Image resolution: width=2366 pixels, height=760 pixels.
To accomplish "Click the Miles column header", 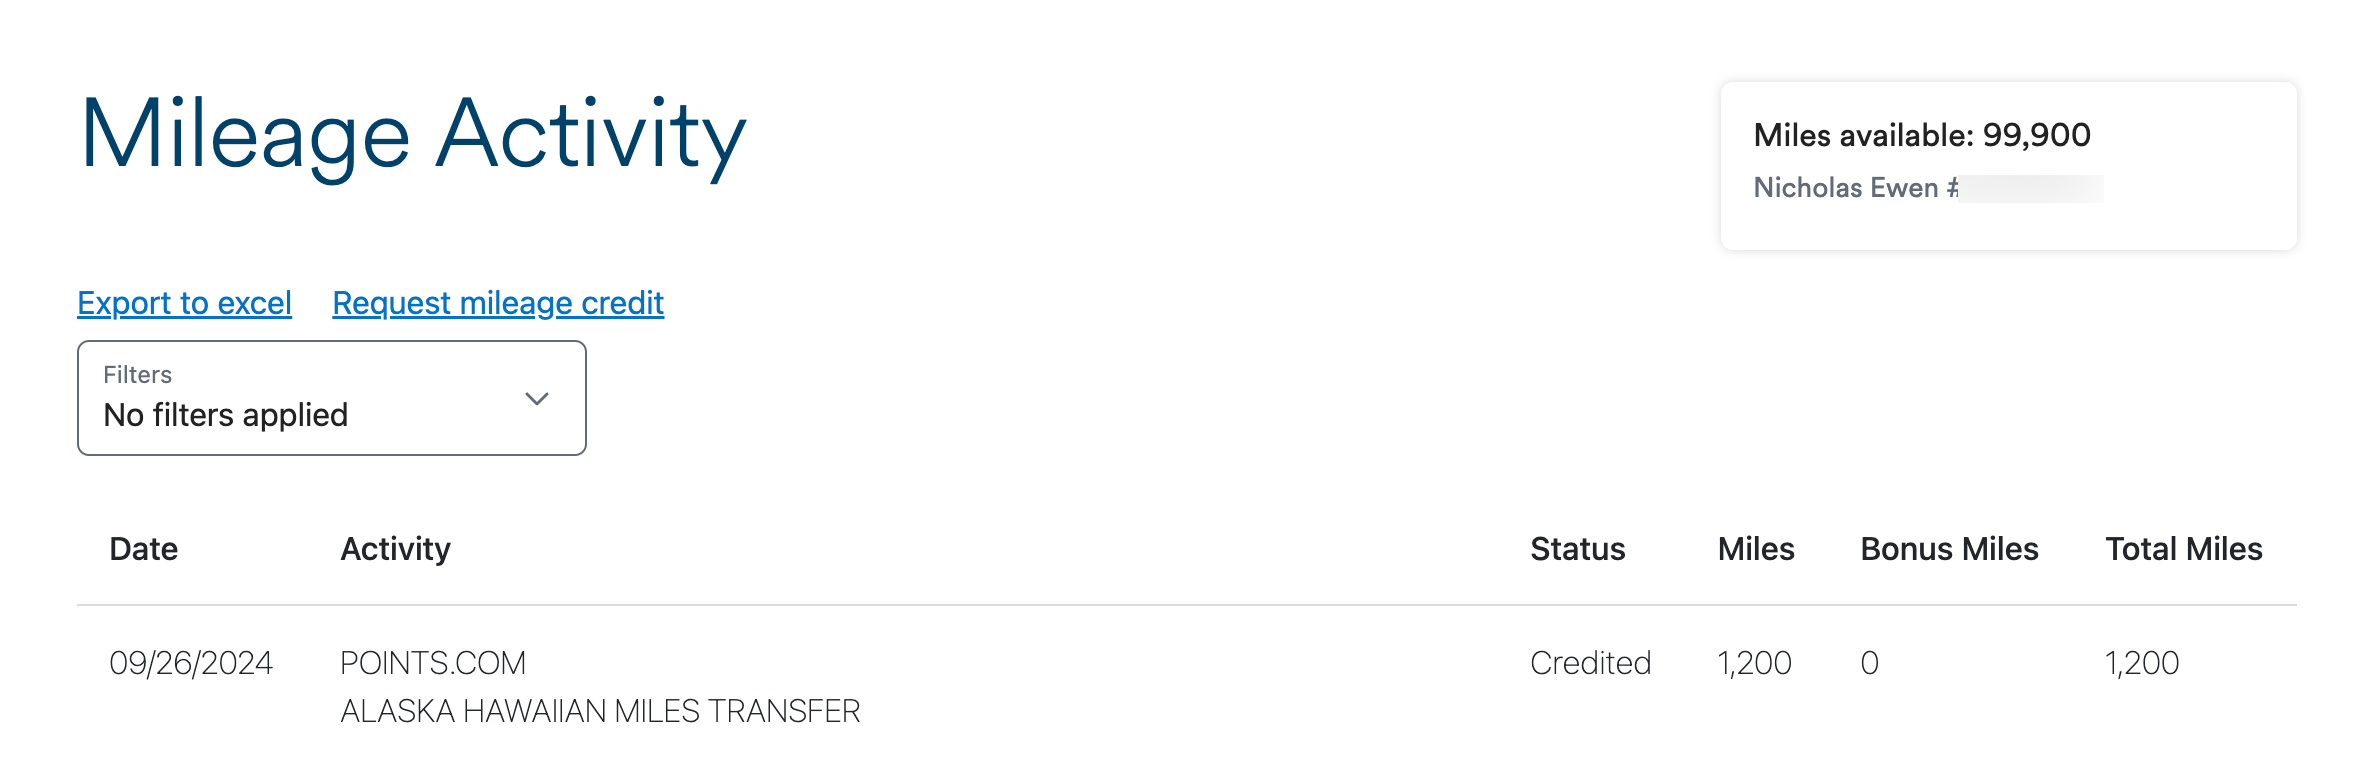I will (x=1756, y=549).
